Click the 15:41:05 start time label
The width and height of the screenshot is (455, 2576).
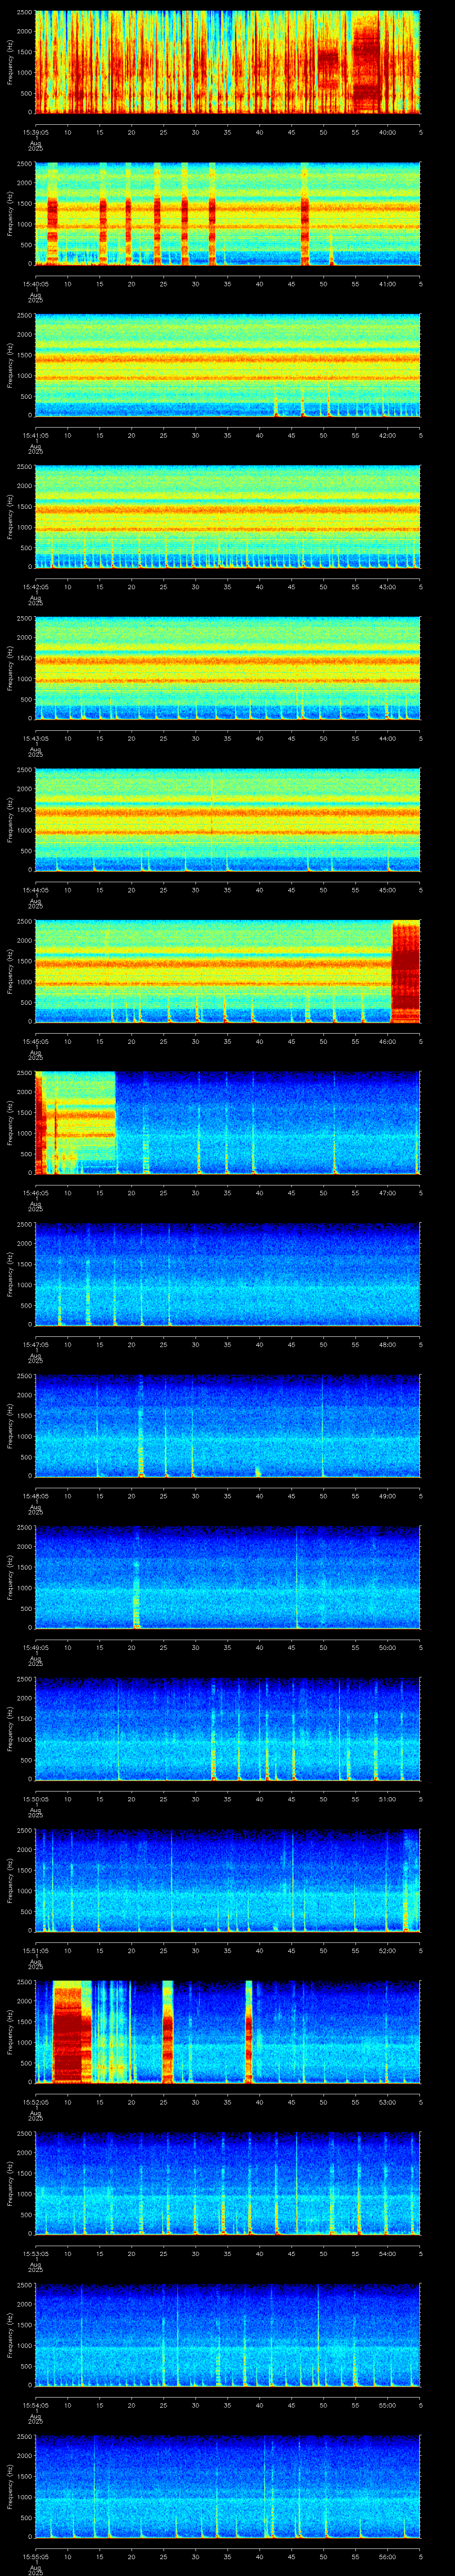[36, 435]
